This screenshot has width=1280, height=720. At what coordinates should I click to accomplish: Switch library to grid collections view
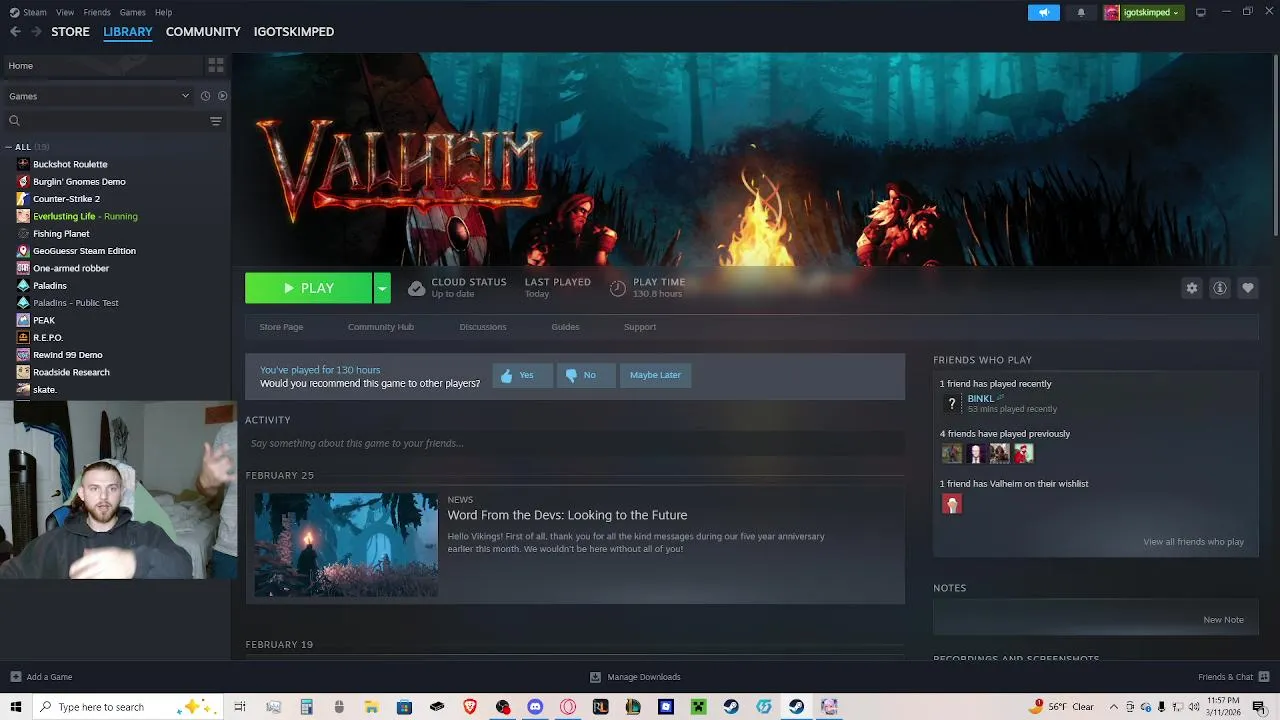pos(216,65)
